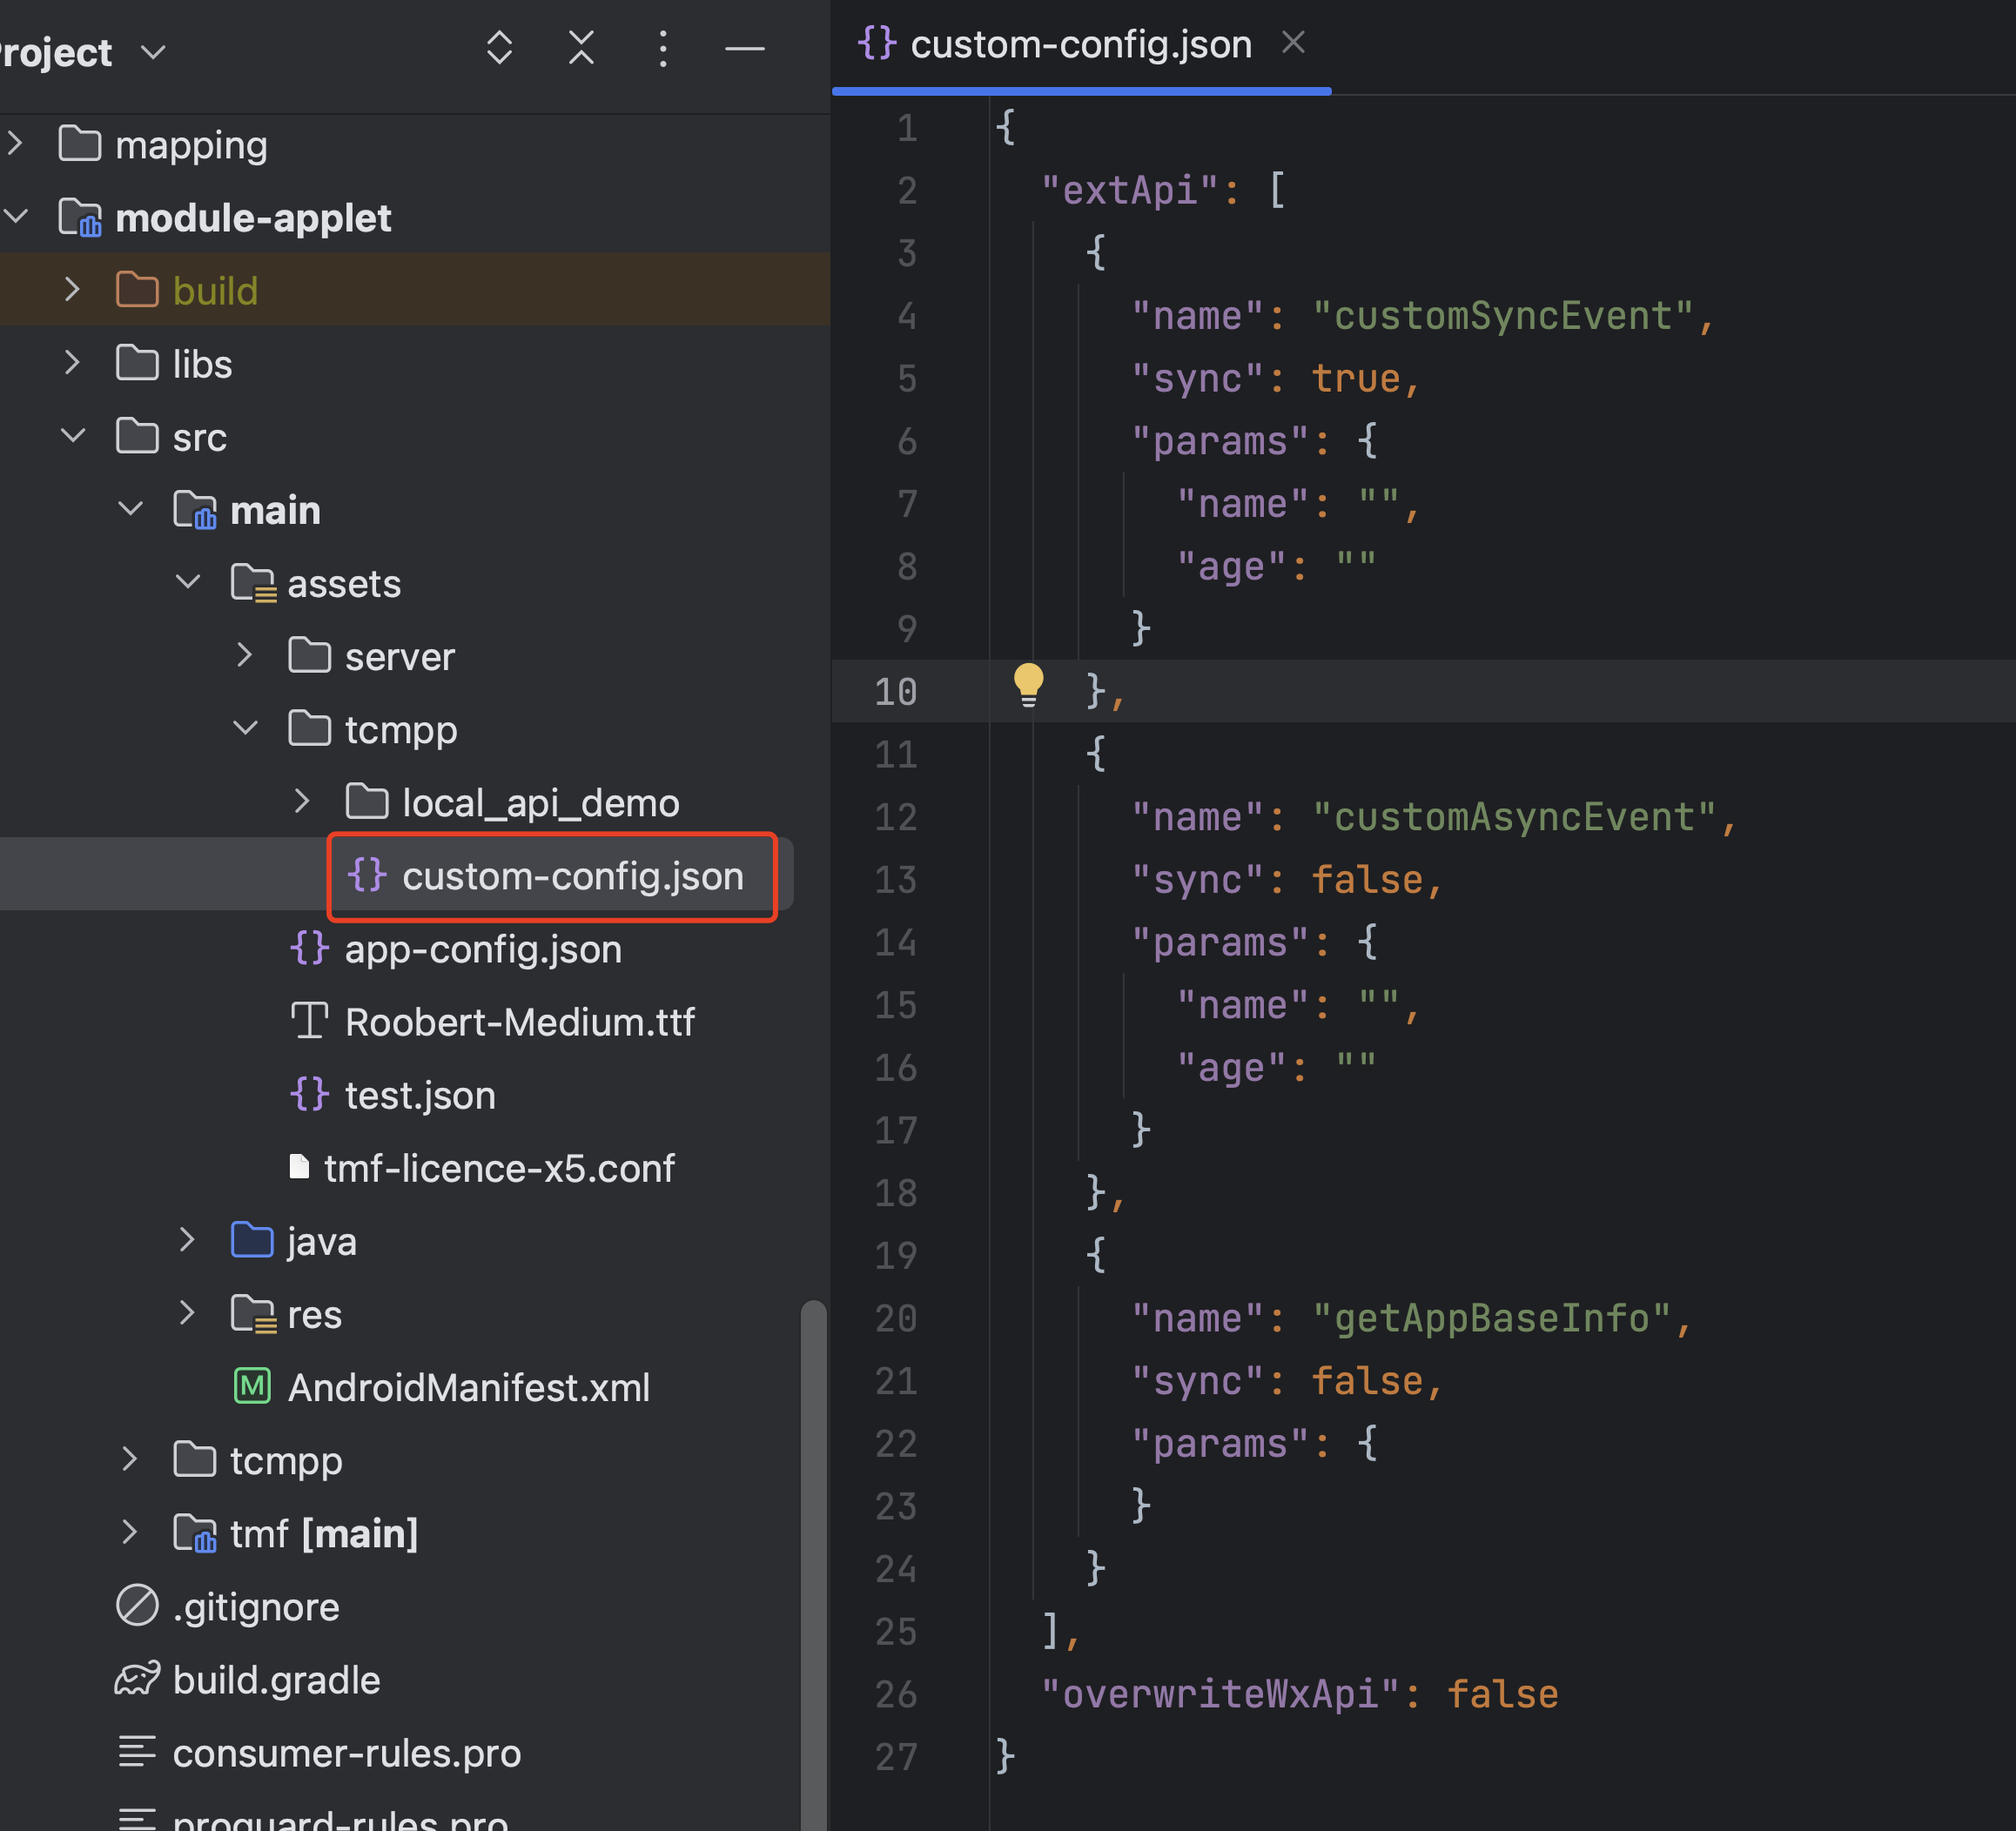Viewport: 2016px width, 1831px height.
Task: Collapse the tcmpp folder under assets
Action: pyautogui.click(x=245, y=729)
